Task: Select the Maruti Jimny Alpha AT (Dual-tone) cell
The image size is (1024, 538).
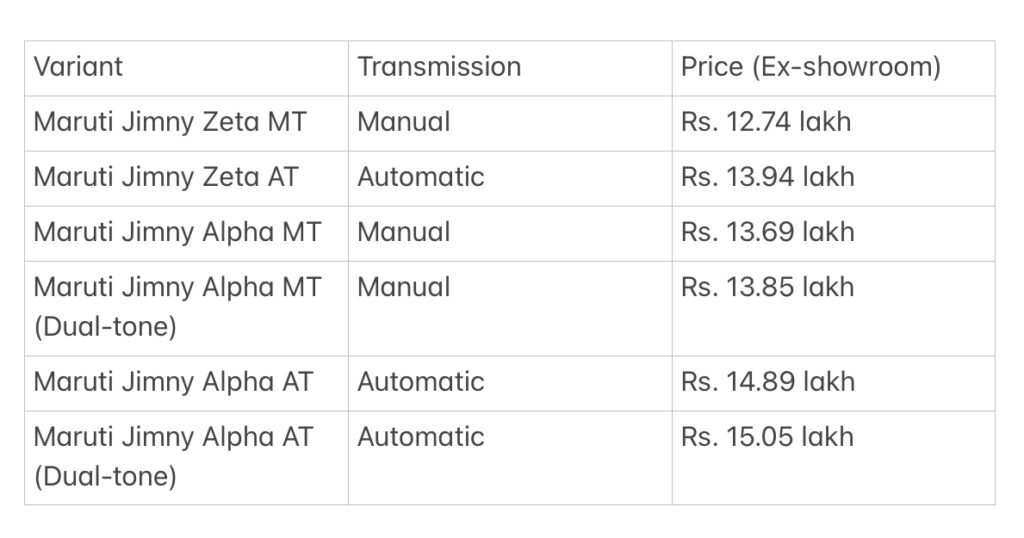Action: (x=186, y=458)
